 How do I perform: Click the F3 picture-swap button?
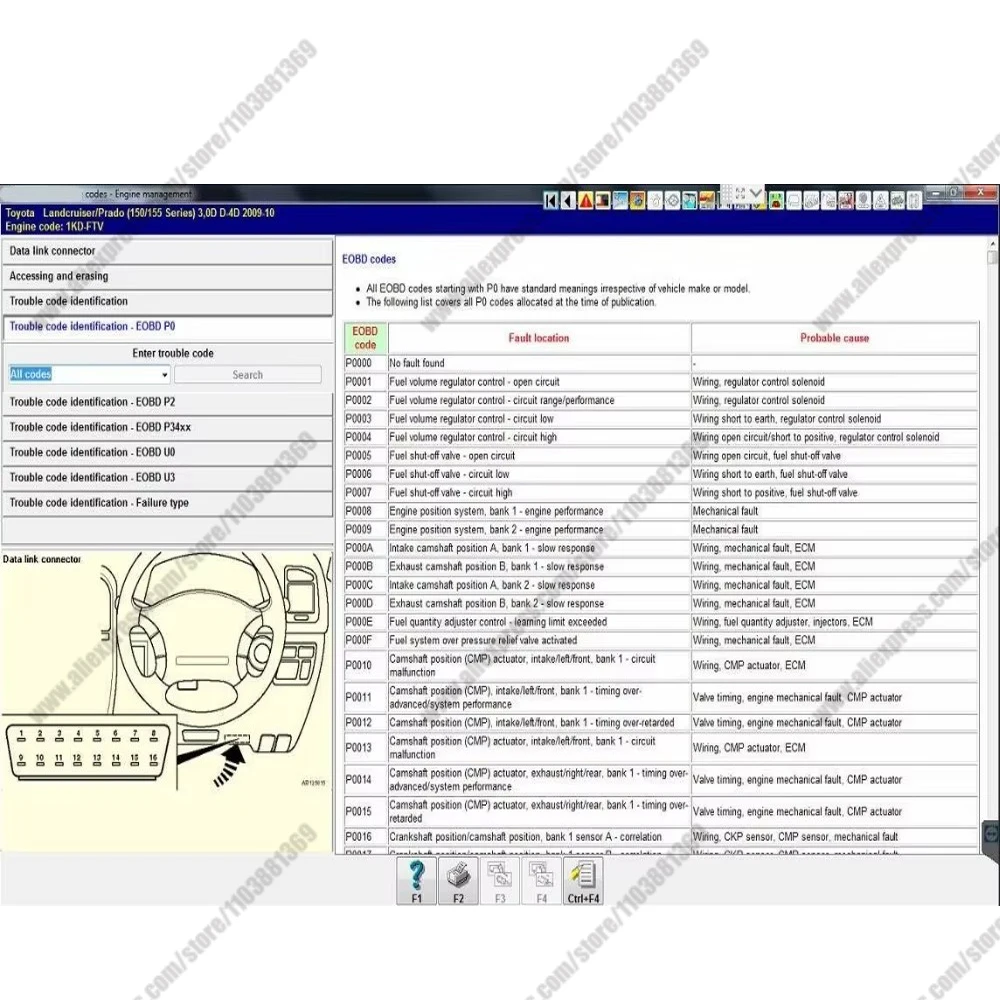[x=499, y=881]
